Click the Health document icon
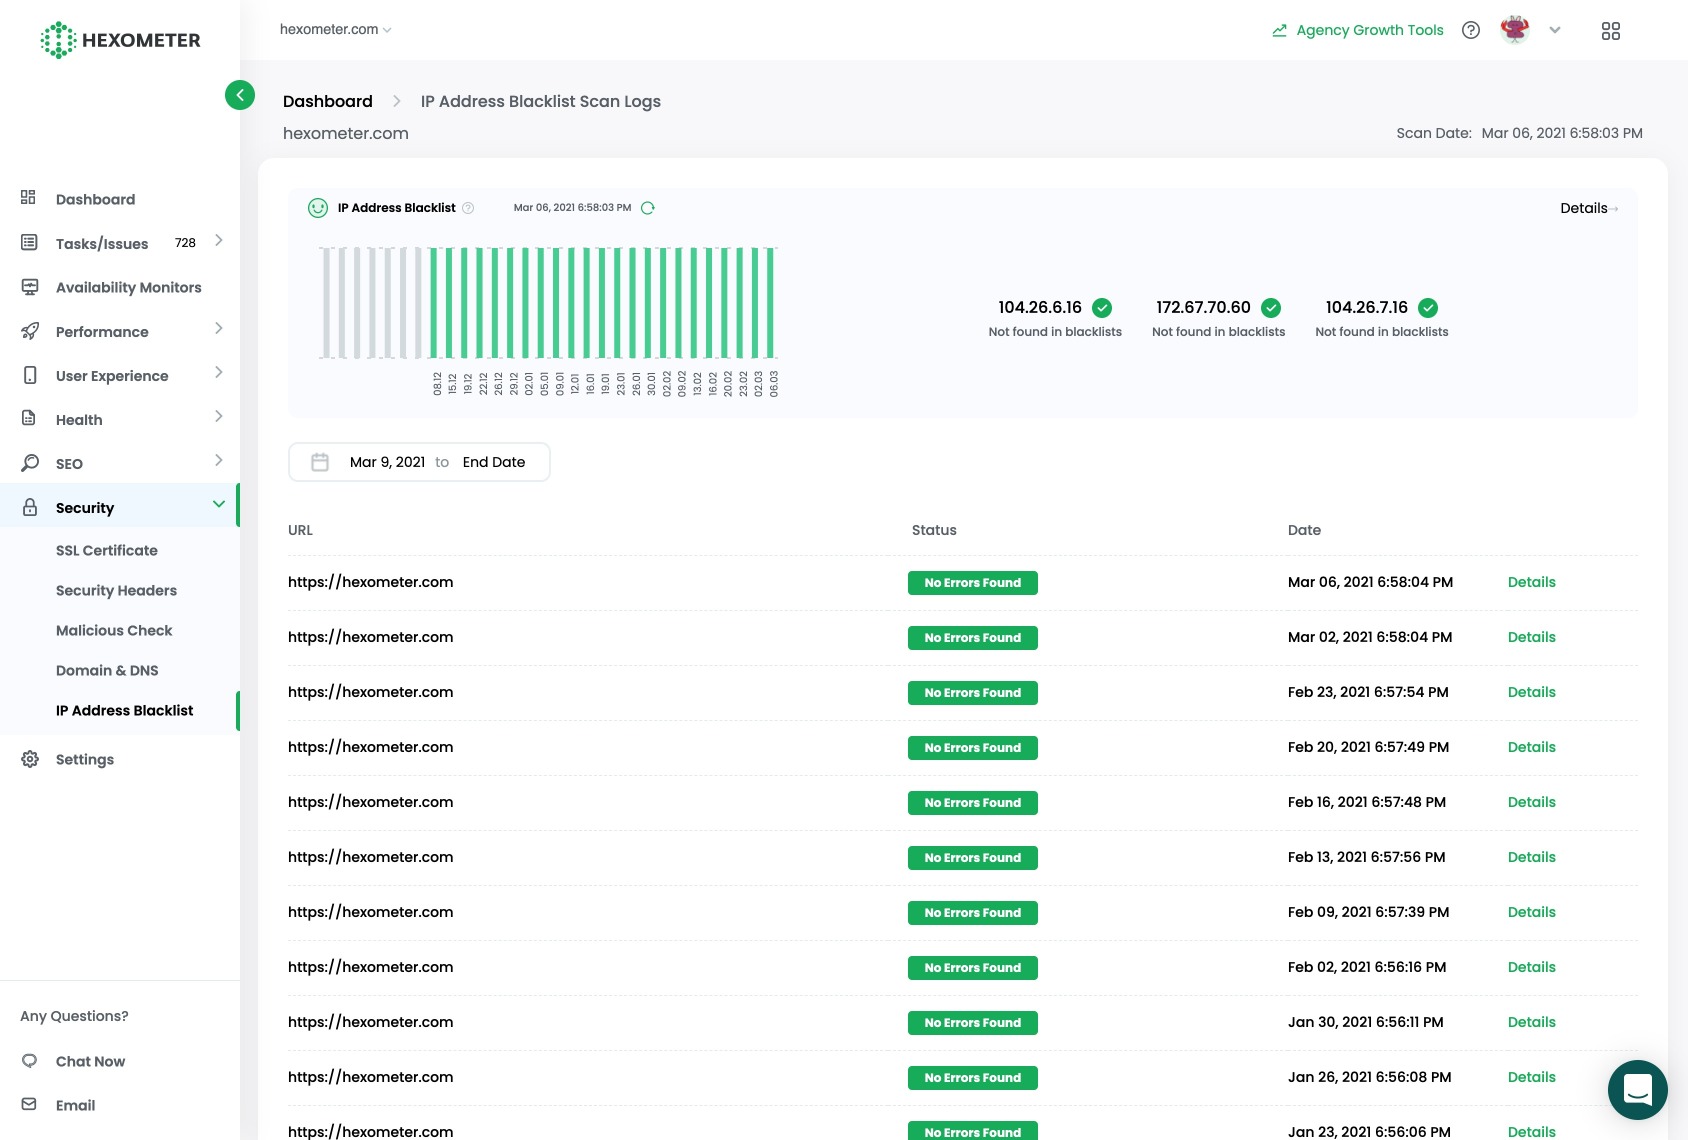 point(29,418)
